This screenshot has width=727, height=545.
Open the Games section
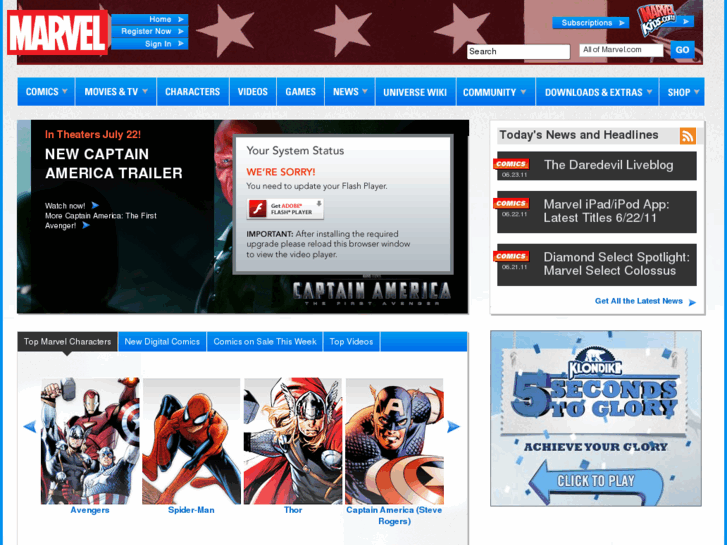click(300, 92)
